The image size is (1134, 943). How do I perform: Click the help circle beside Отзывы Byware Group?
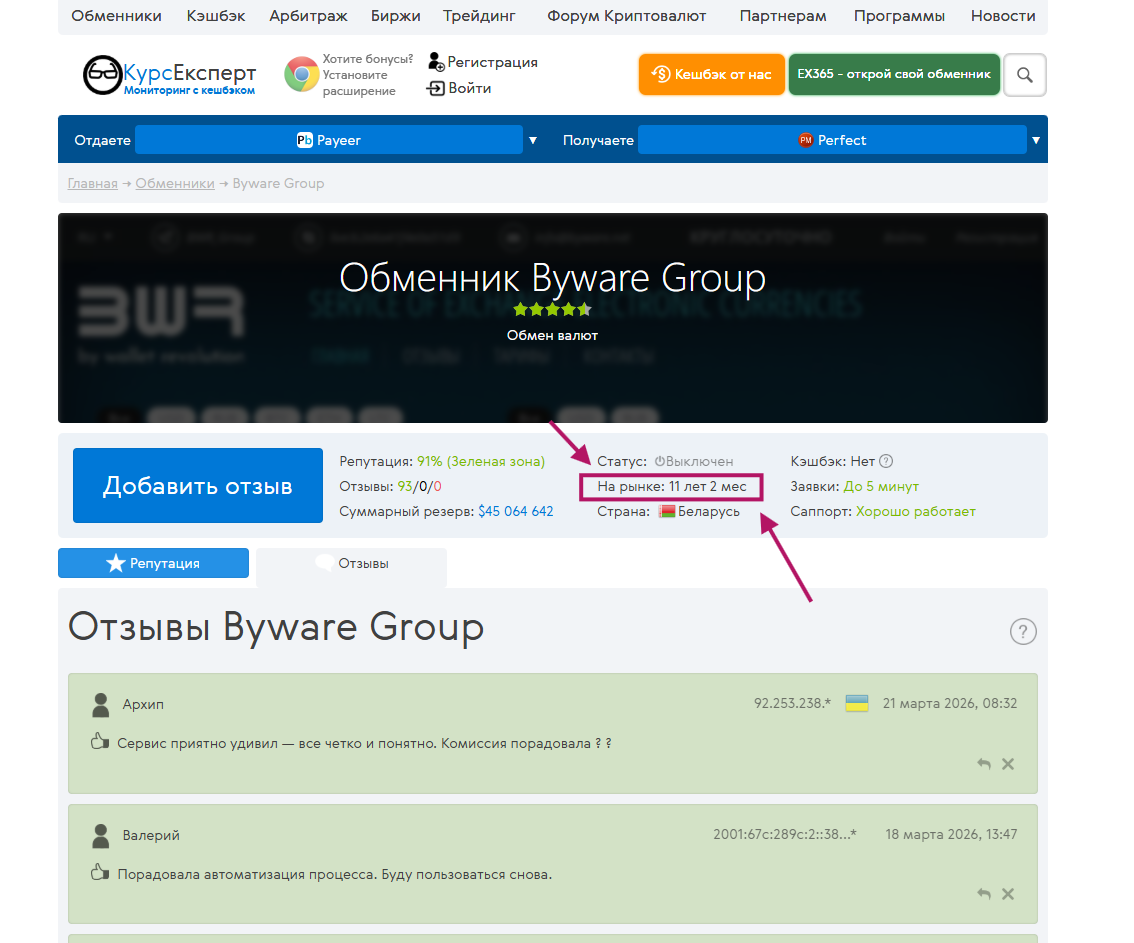pyautogui.click(x=1023, y=631)
